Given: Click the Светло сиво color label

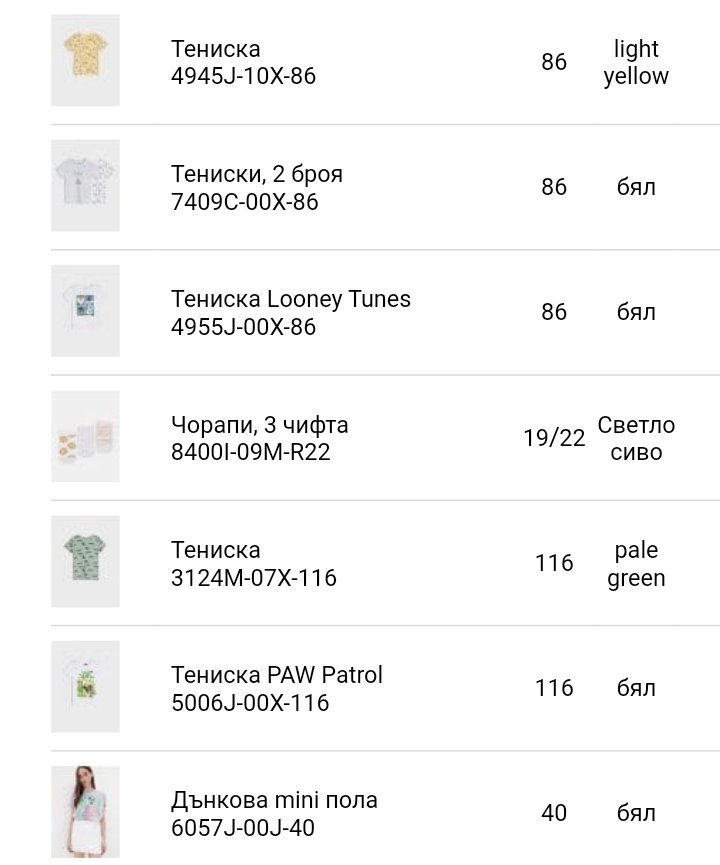Looking at the screenshot, I should [636, 438].
